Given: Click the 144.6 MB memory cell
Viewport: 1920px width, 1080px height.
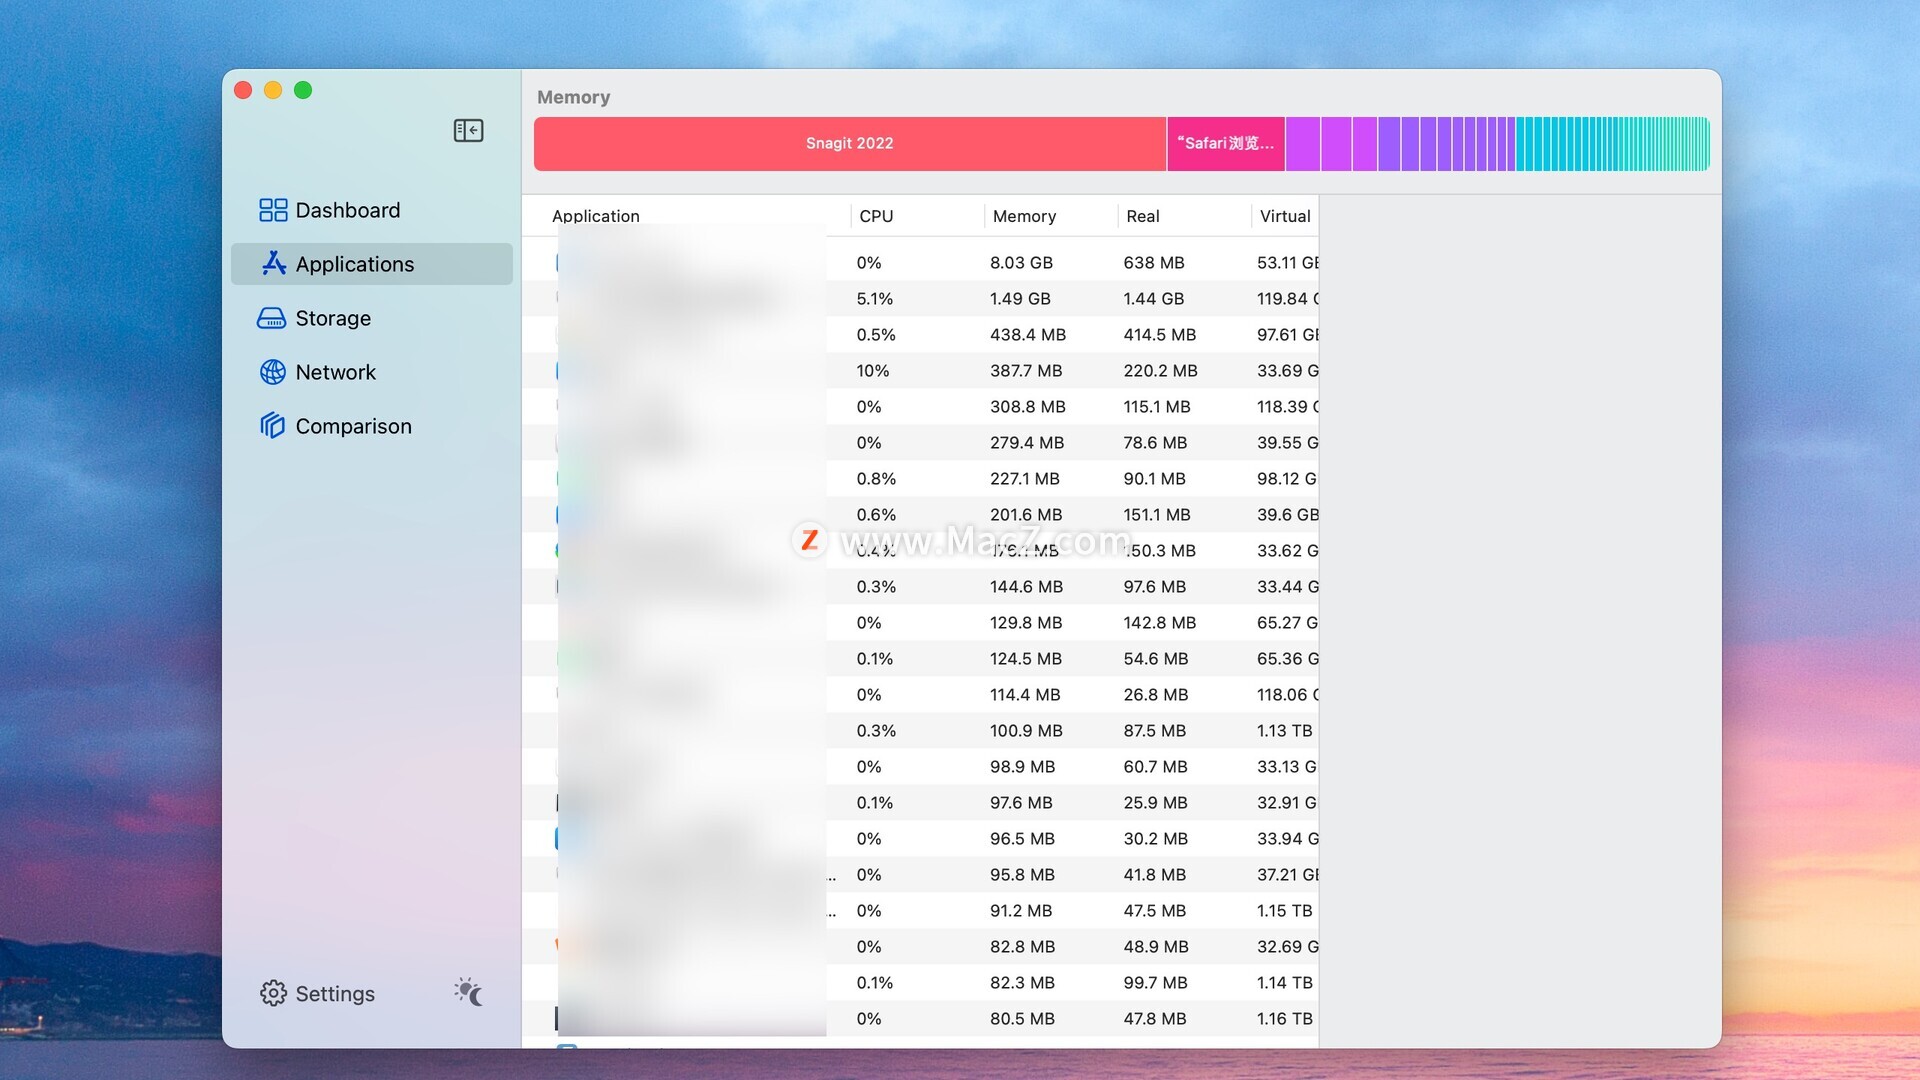Looking at the screenshot, I should tap(1026, 587).
